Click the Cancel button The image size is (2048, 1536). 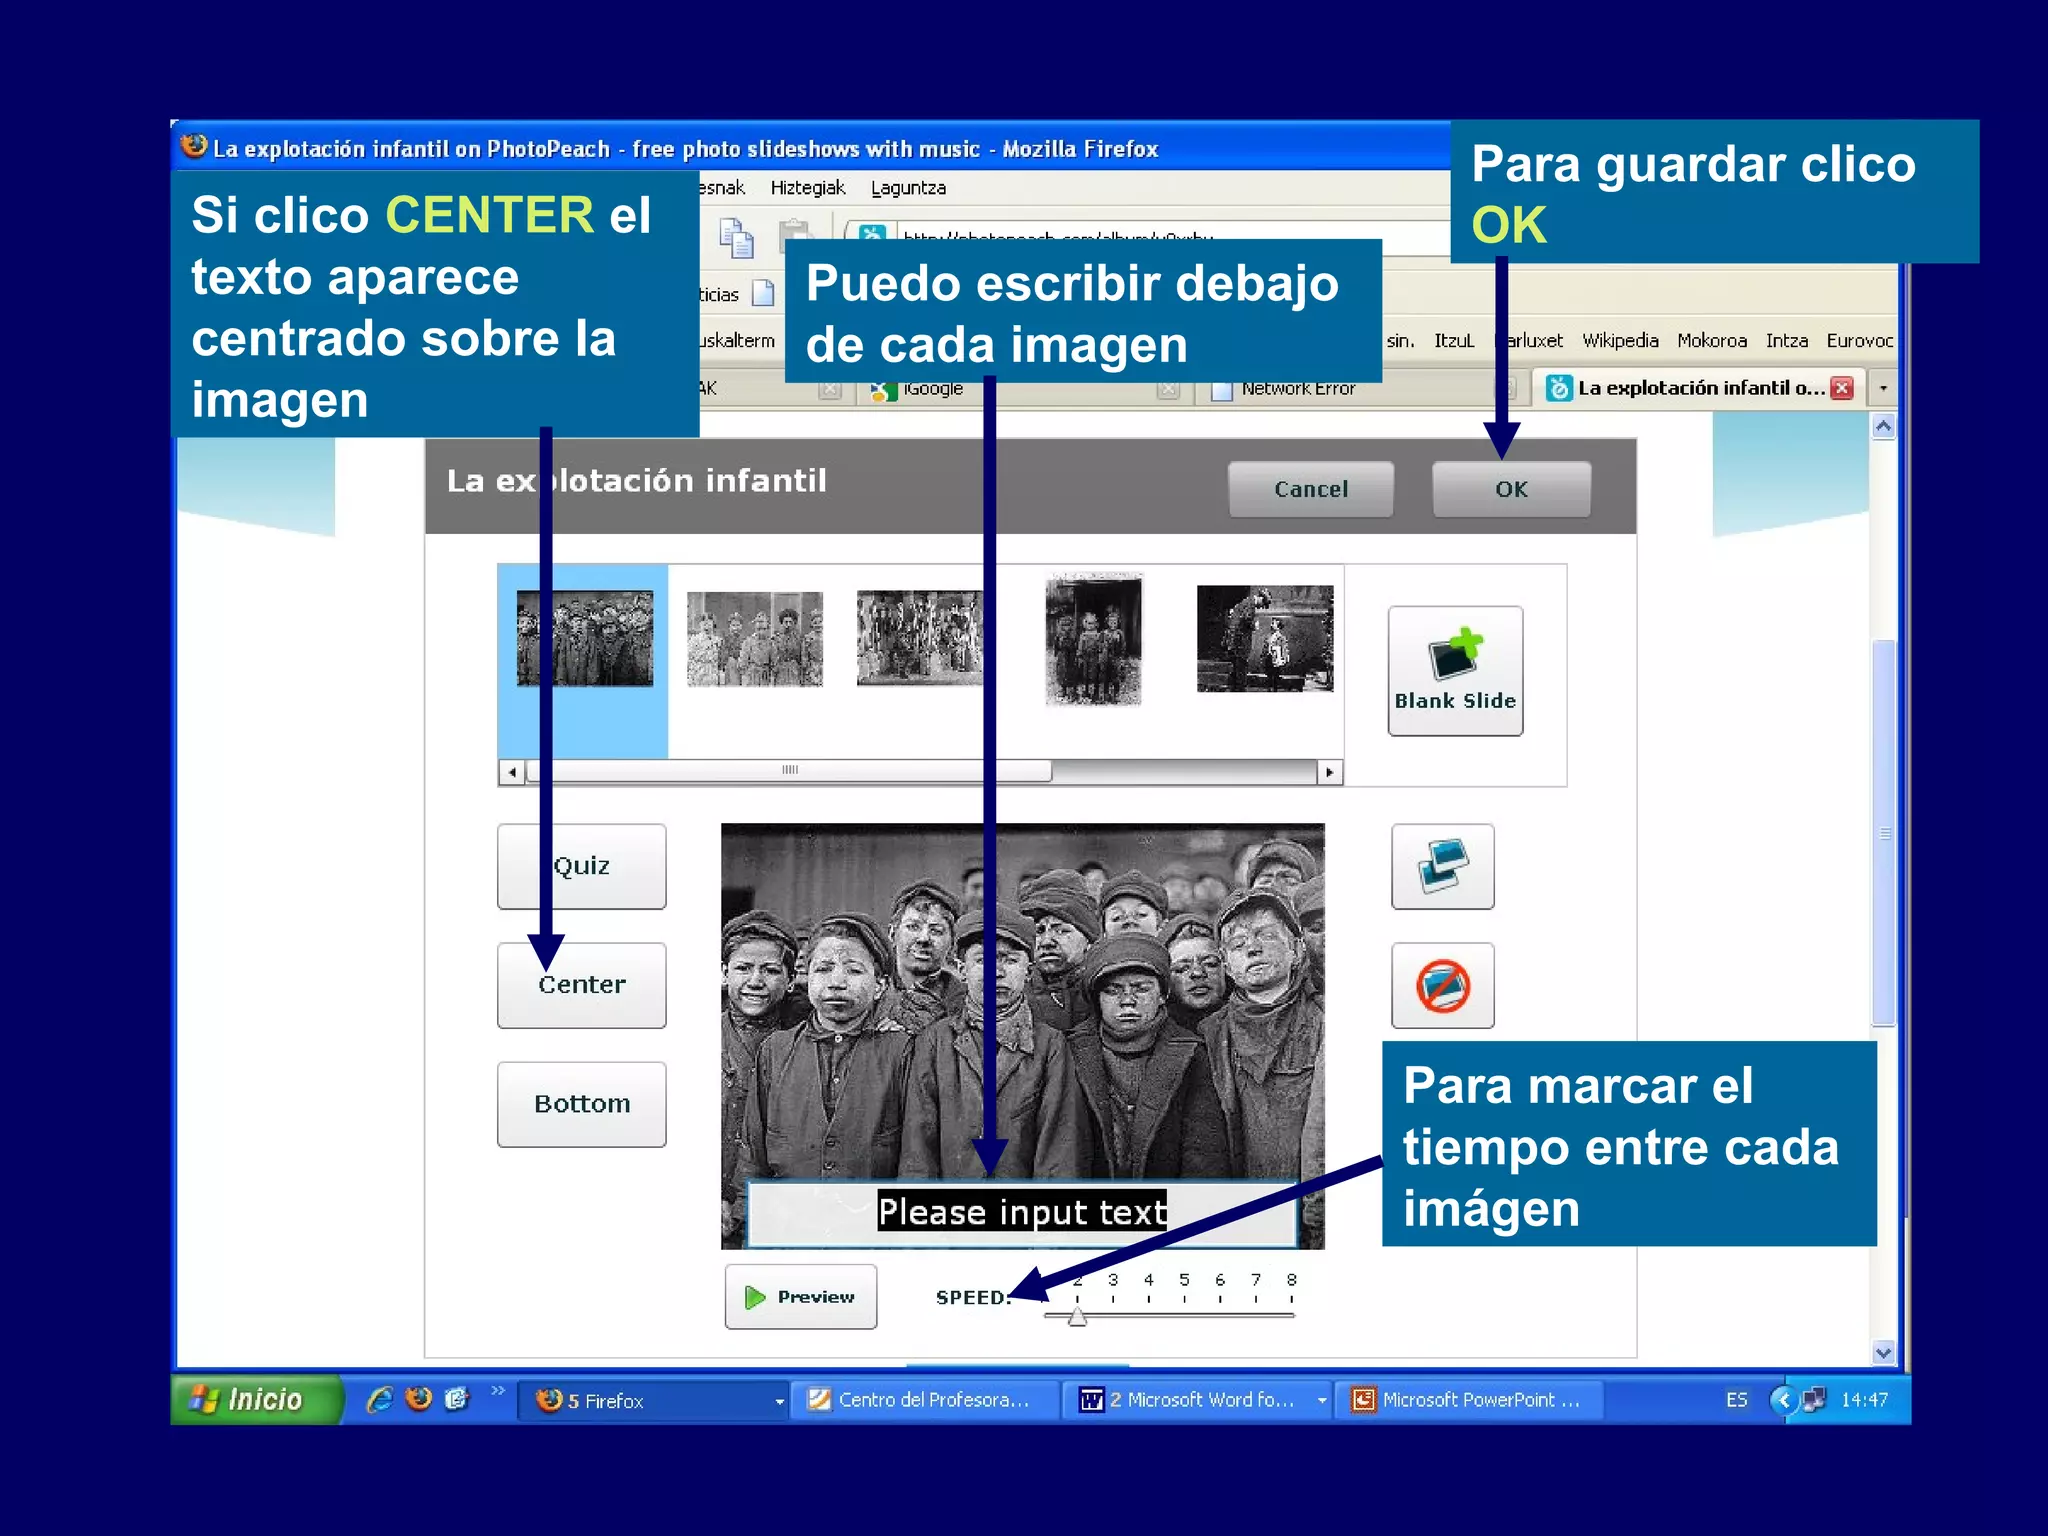(1310, 489)
